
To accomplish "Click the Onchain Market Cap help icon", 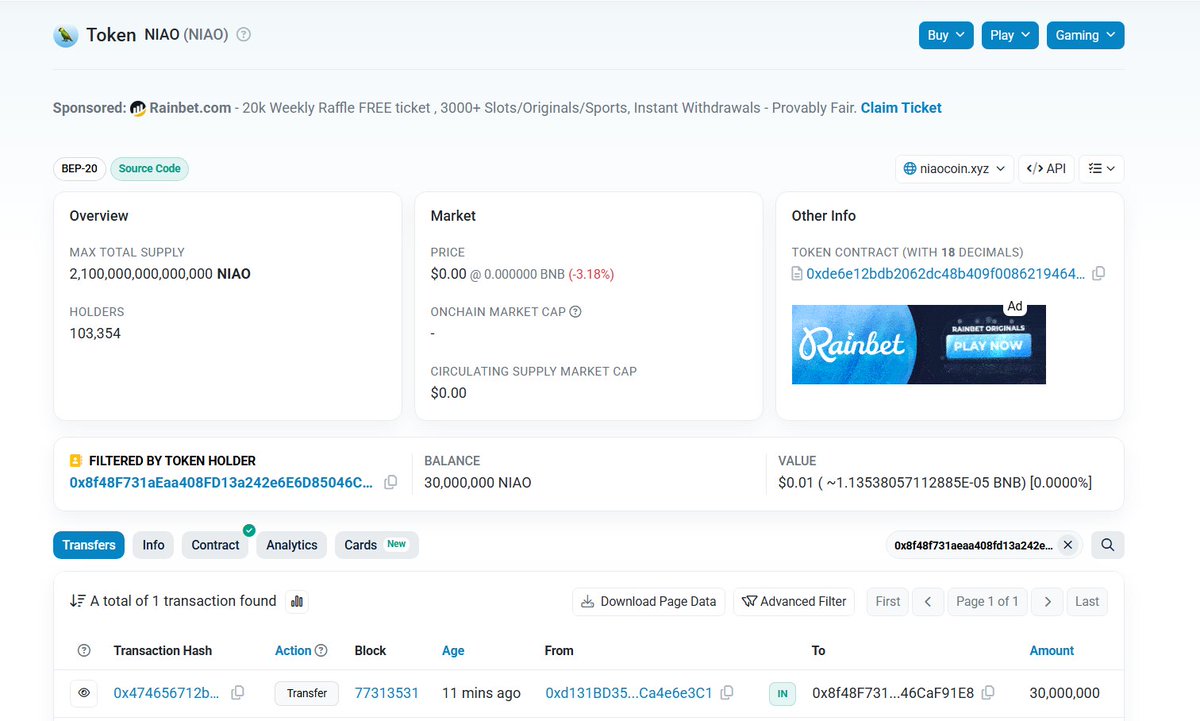I will [575, 312].
